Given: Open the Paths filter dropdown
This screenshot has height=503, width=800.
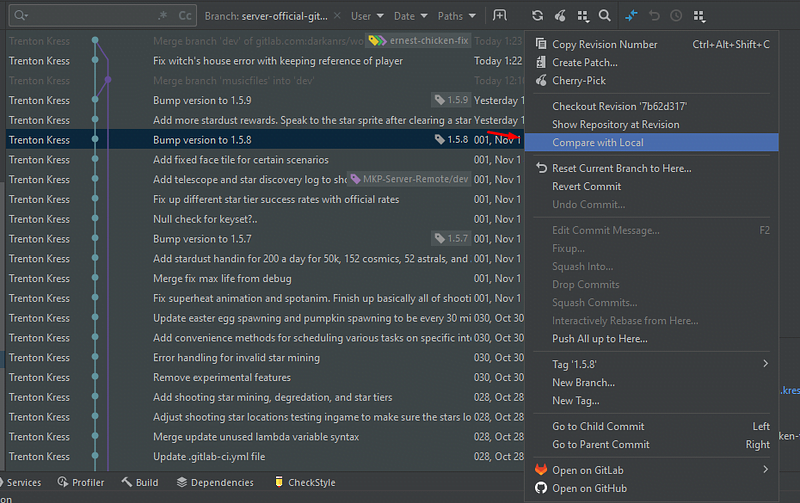Looking at the screenshot, I should click(457, 16).
